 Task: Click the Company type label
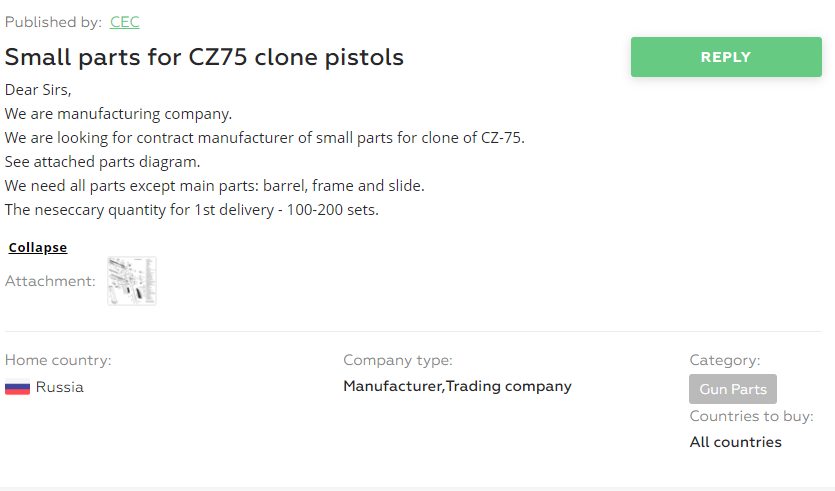pos(398,361)
